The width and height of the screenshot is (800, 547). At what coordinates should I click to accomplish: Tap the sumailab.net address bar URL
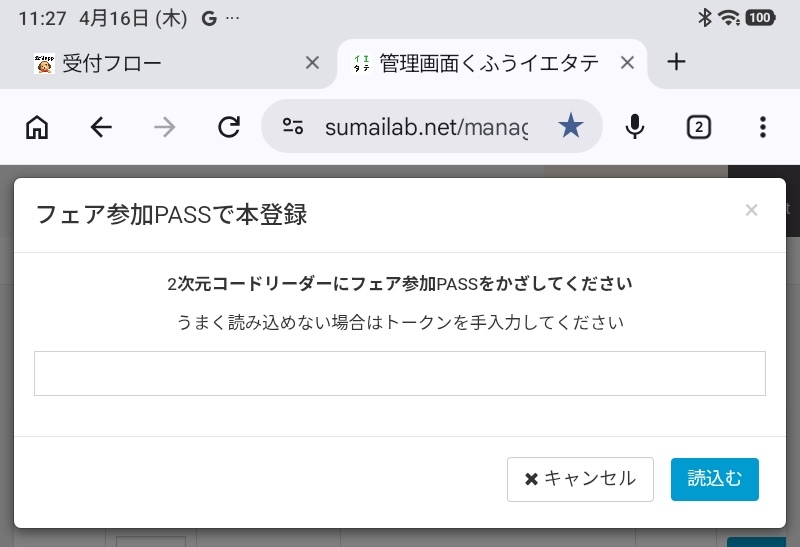pyautogui.click(x=426, y=127)
